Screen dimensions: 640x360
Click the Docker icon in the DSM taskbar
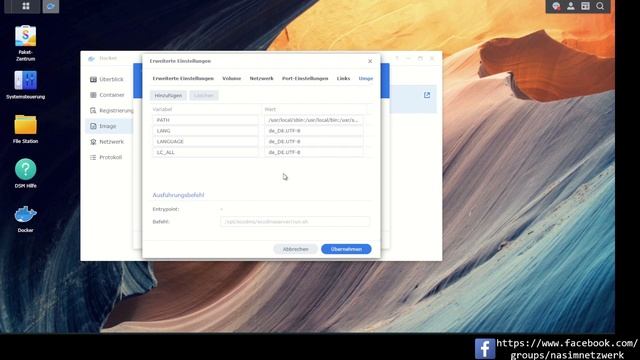click(51, 6)
